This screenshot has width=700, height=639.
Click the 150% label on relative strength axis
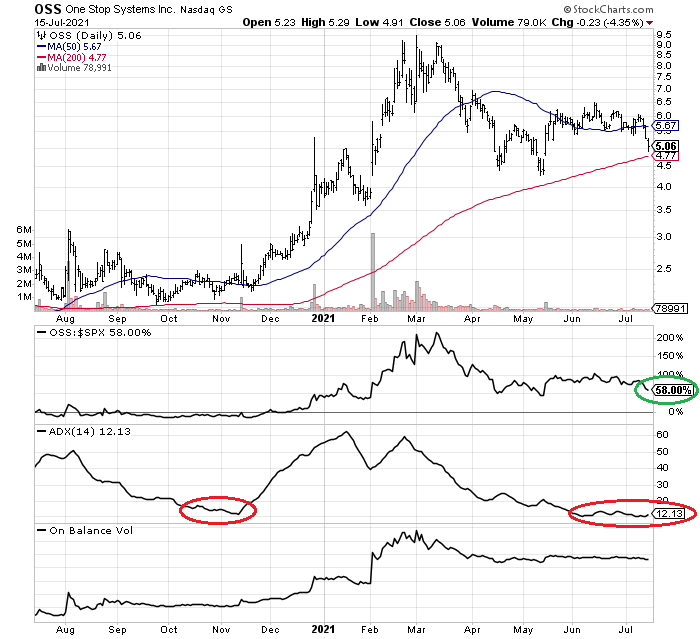[x=670, y=356]
